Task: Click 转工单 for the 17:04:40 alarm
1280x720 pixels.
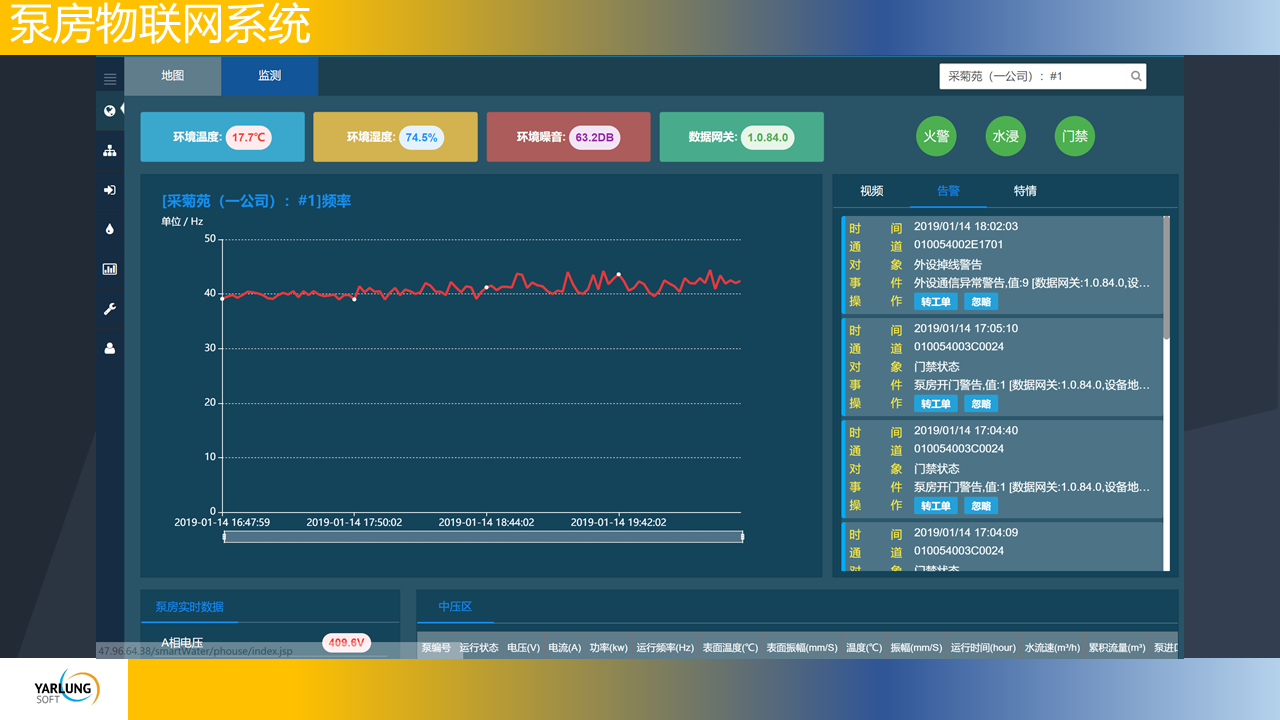Action: tap(936, 506)
